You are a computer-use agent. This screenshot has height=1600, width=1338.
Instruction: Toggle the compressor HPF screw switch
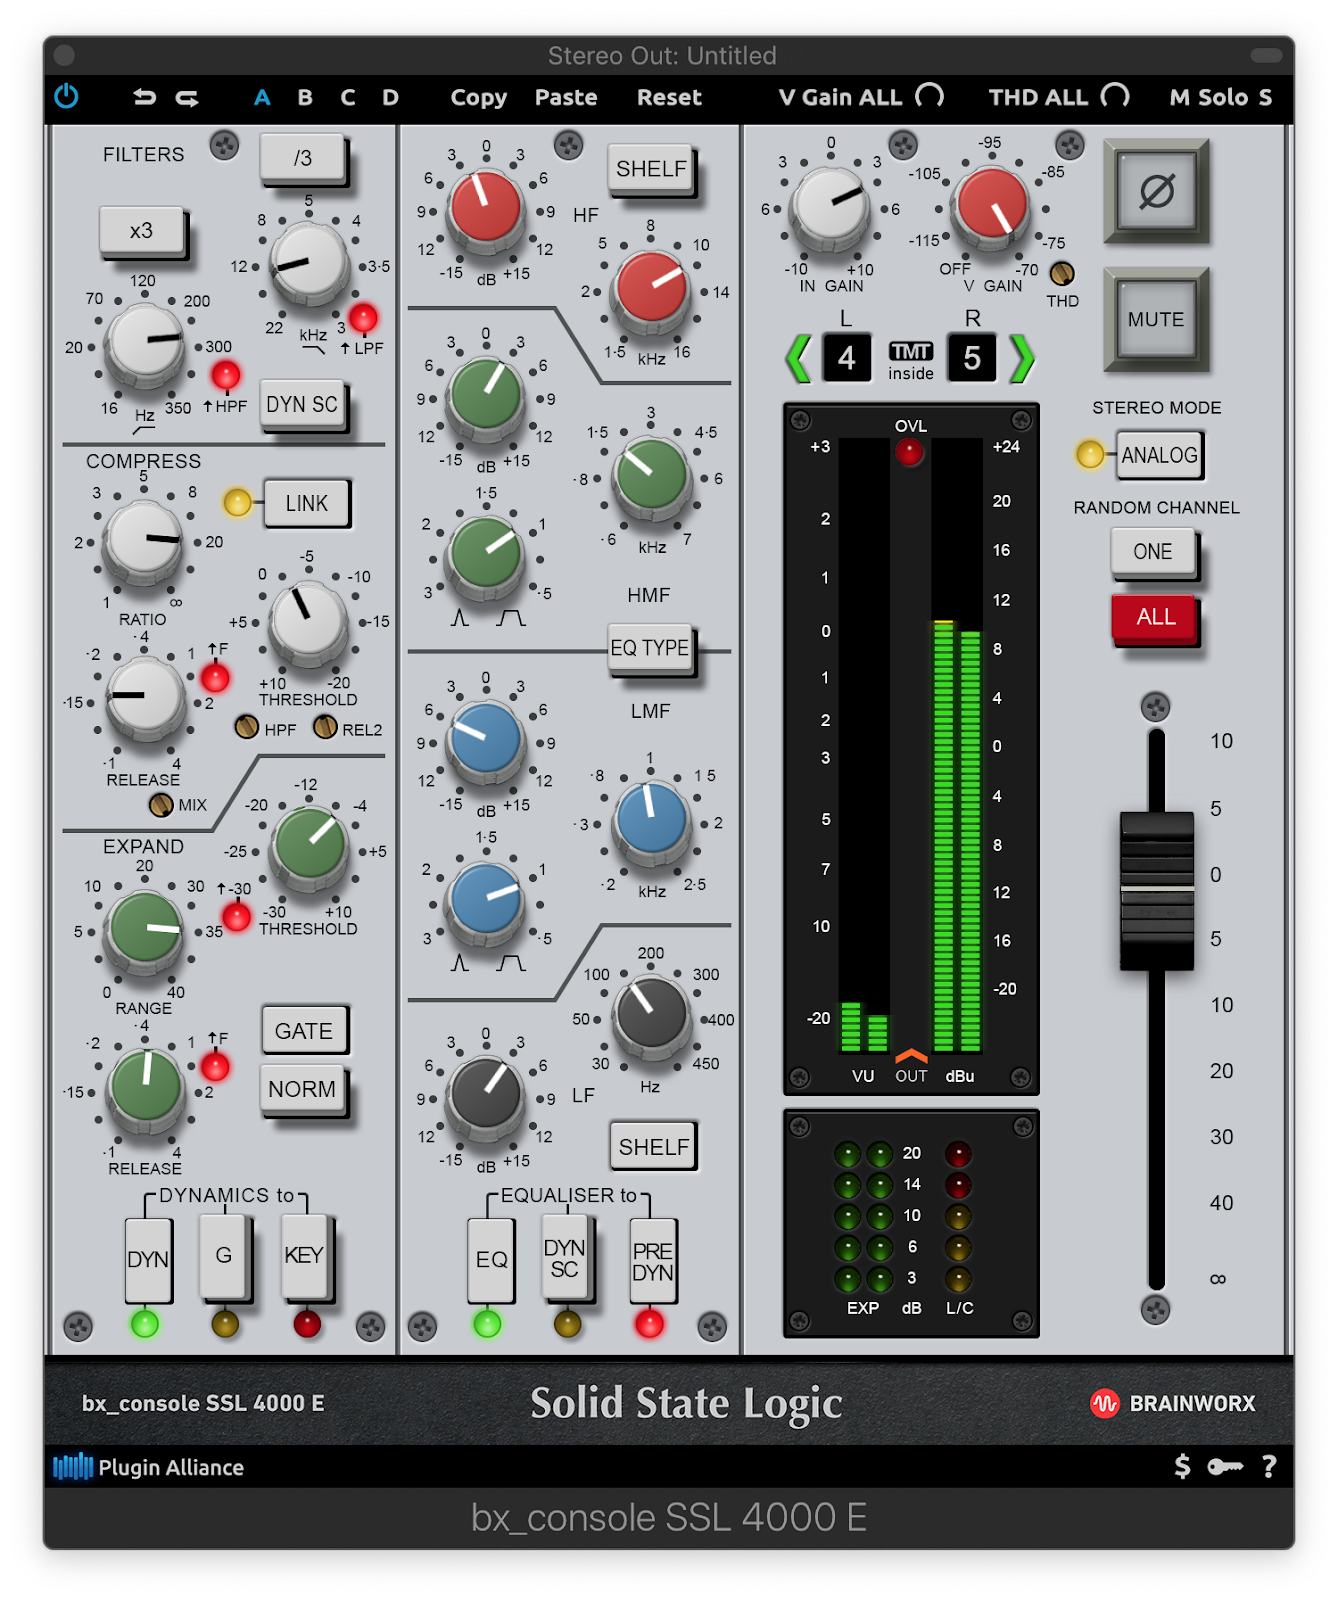click(x=246, y=727)
